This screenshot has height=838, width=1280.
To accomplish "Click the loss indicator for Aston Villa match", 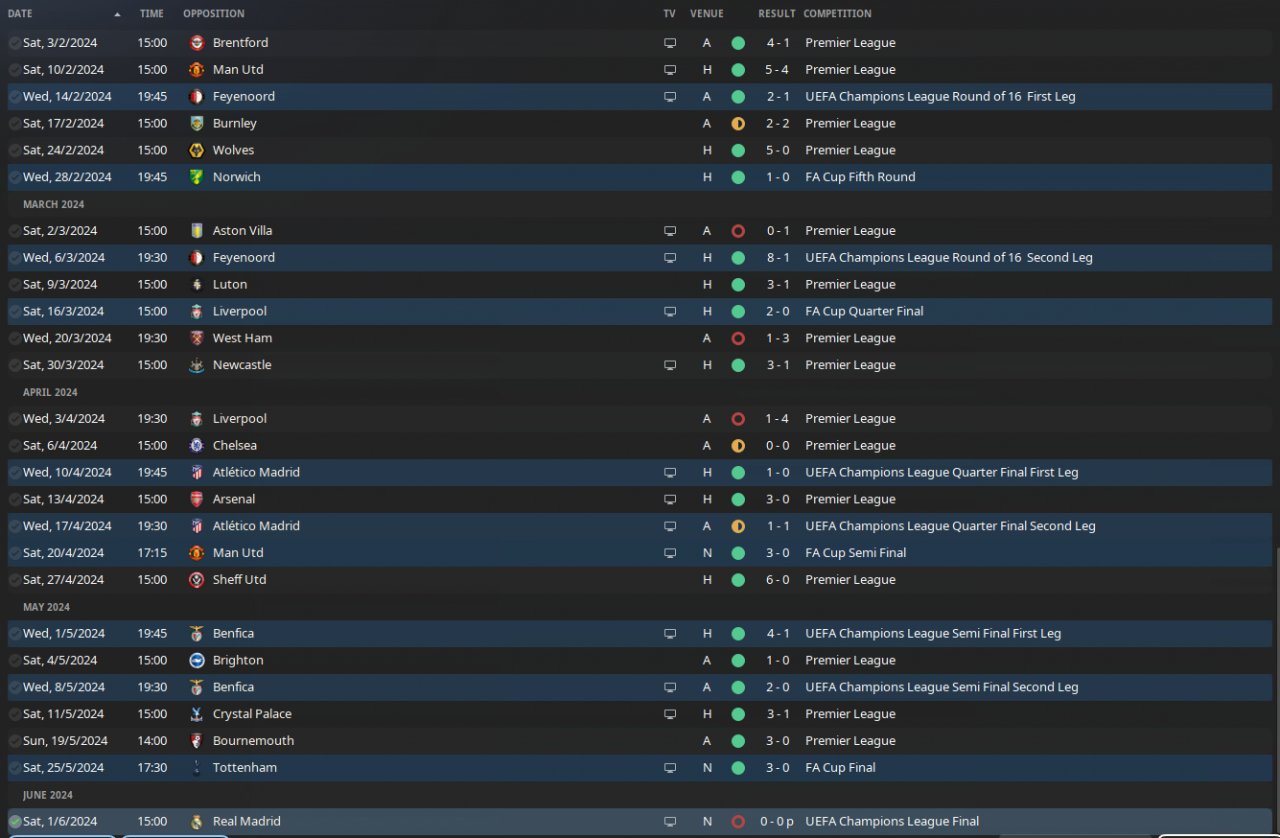I will click(738, 231).
